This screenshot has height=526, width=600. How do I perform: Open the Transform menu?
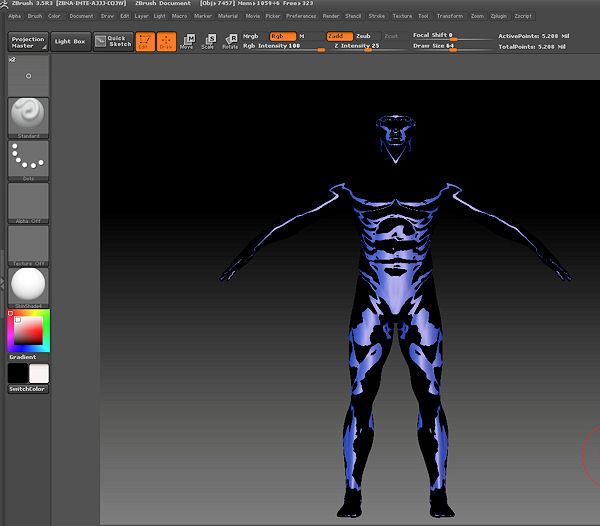click(450, 16)
